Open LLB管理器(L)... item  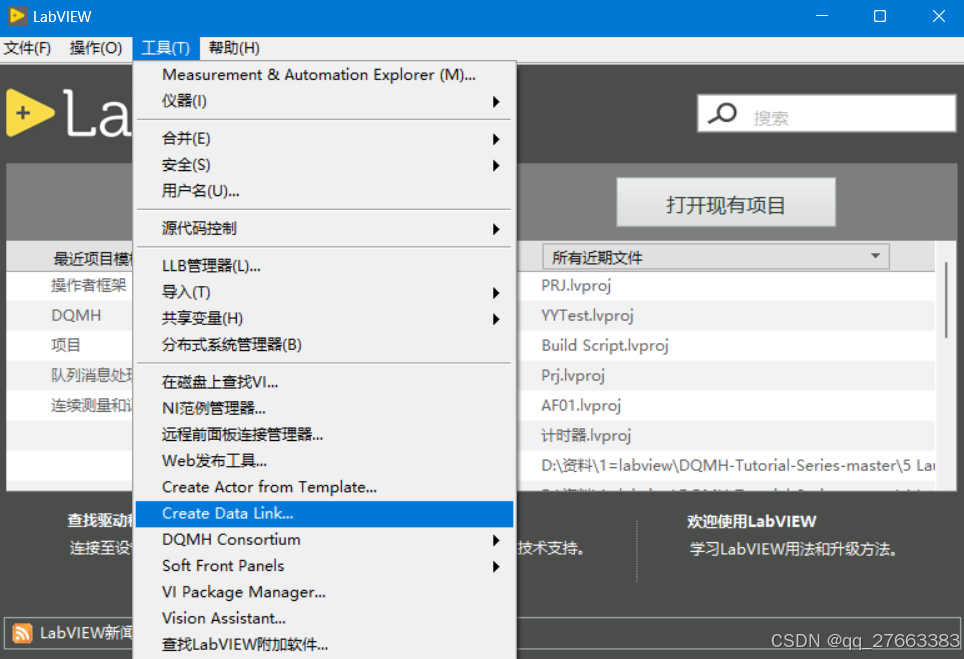pyautogui.click(x=325, y=266)
